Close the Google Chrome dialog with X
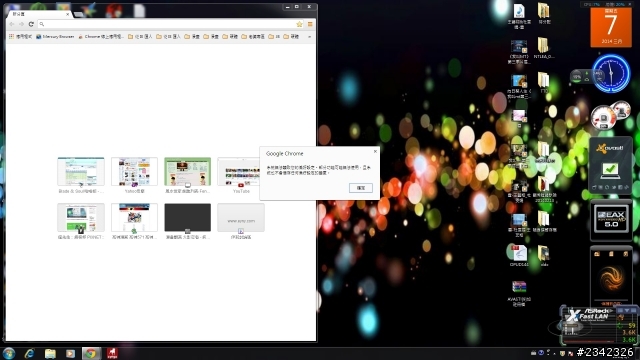Screen dimensions: 640x360 click(x=376, y=151)
